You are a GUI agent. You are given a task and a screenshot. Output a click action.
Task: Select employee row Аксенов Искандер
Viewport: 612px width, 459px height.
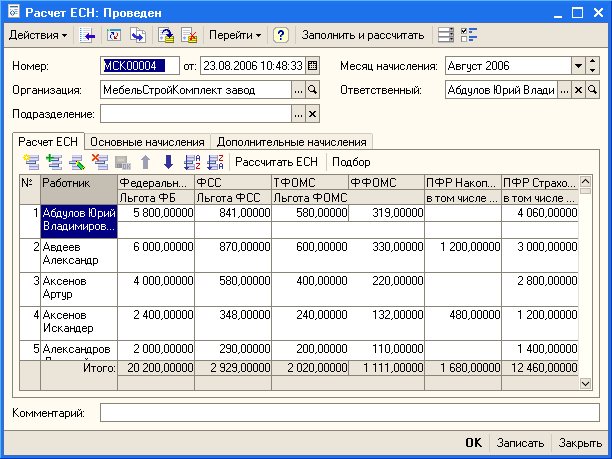(79, 322)
